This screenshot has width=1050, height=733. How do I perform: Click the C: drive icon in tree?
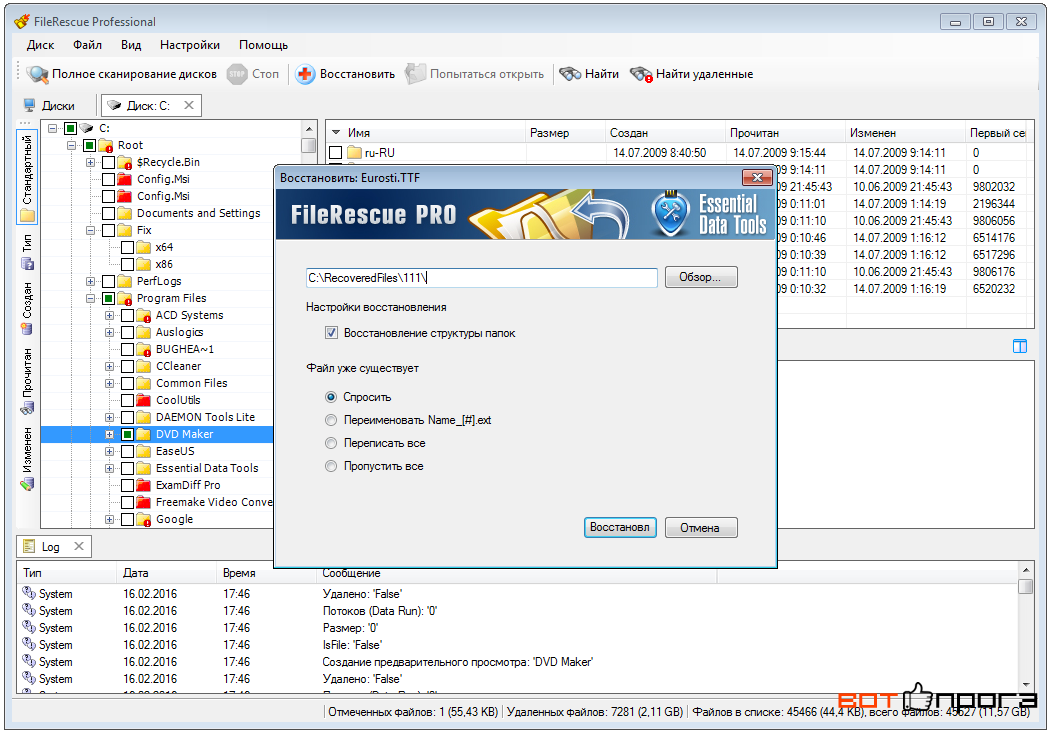(x=86, y=128)
